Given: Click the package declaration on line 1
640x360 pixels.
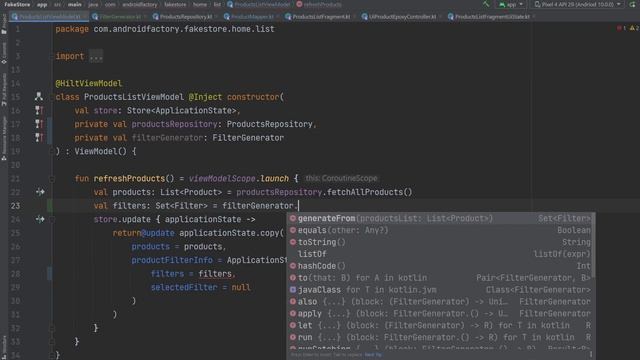Looking at the screenshot, I should (165, 29).
